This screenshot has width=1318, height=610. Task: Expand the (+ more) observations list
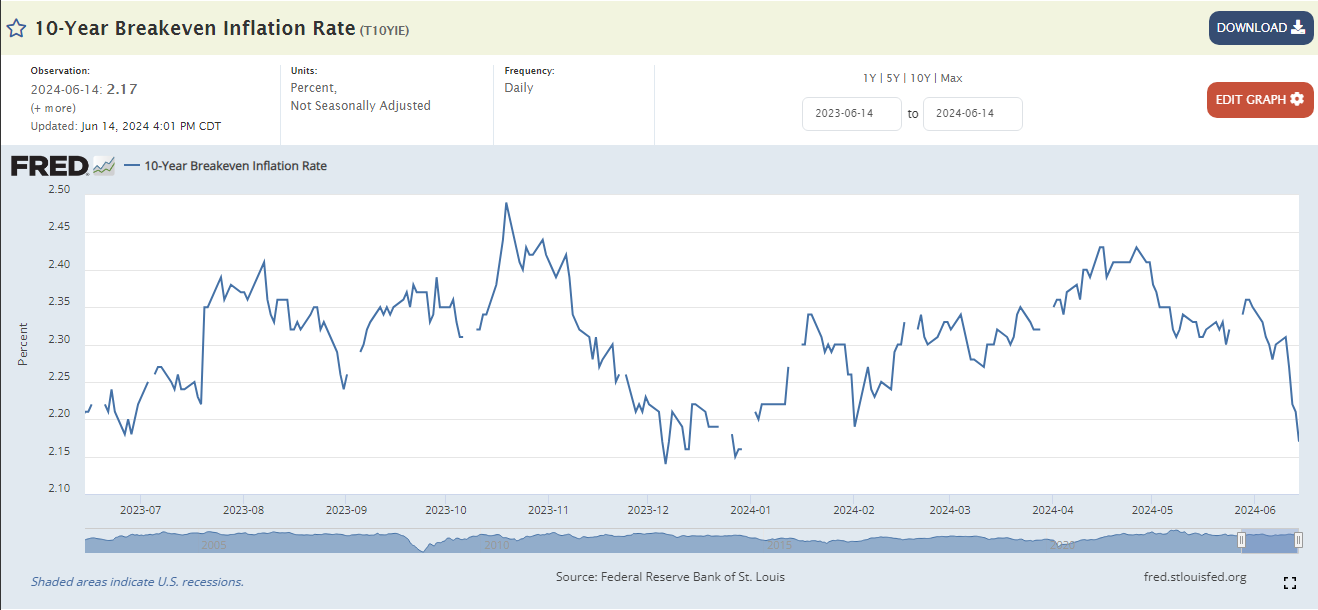(x=53, y=108)
